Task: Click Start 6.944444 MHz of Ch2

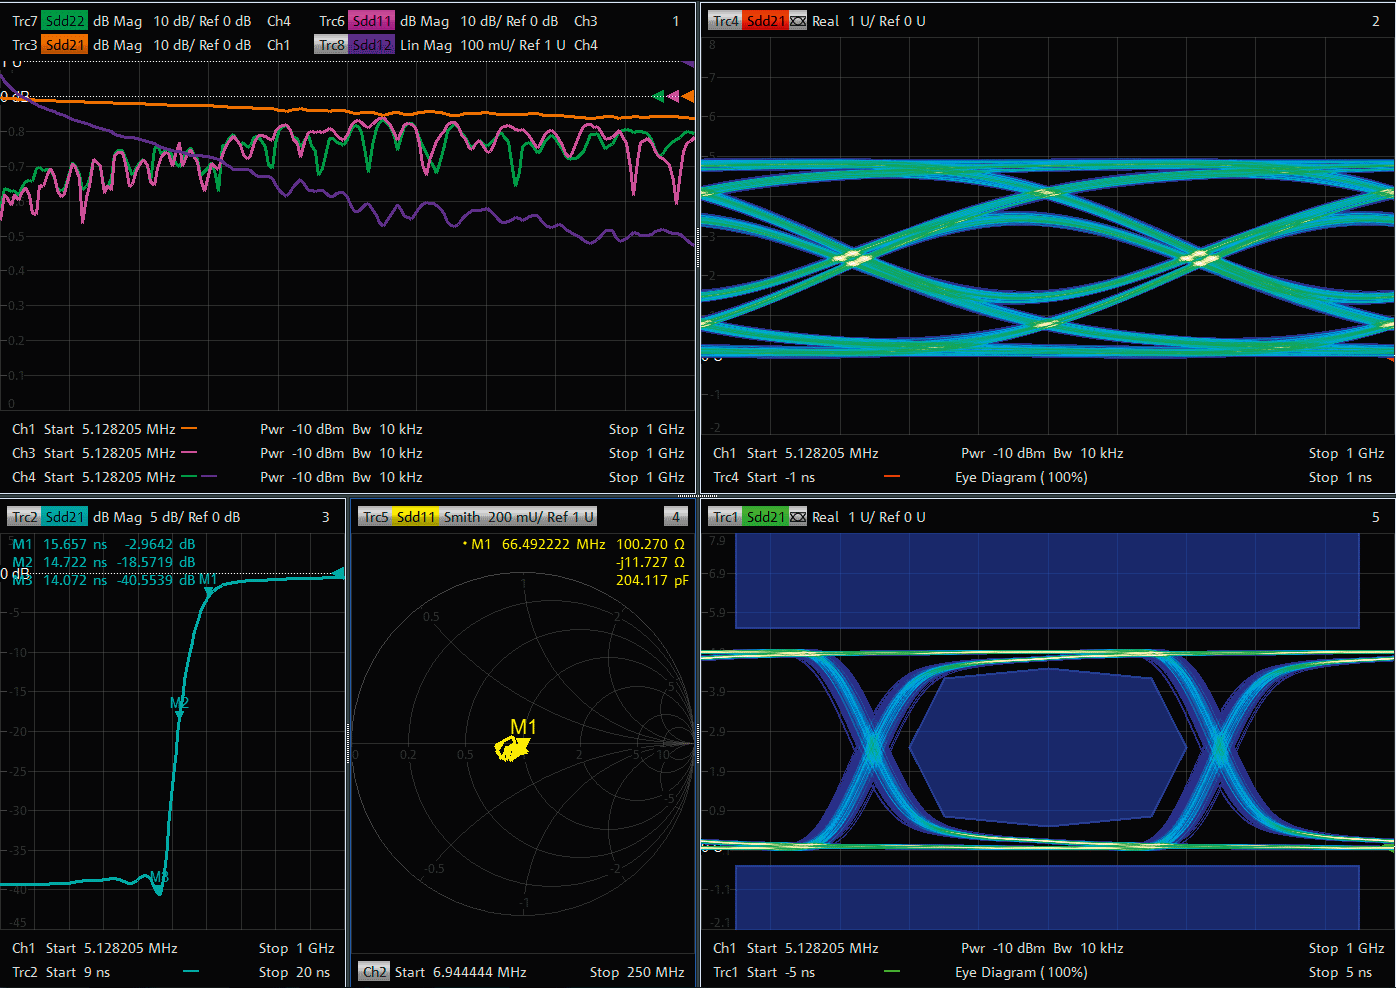Action: [x=460, y=972]
